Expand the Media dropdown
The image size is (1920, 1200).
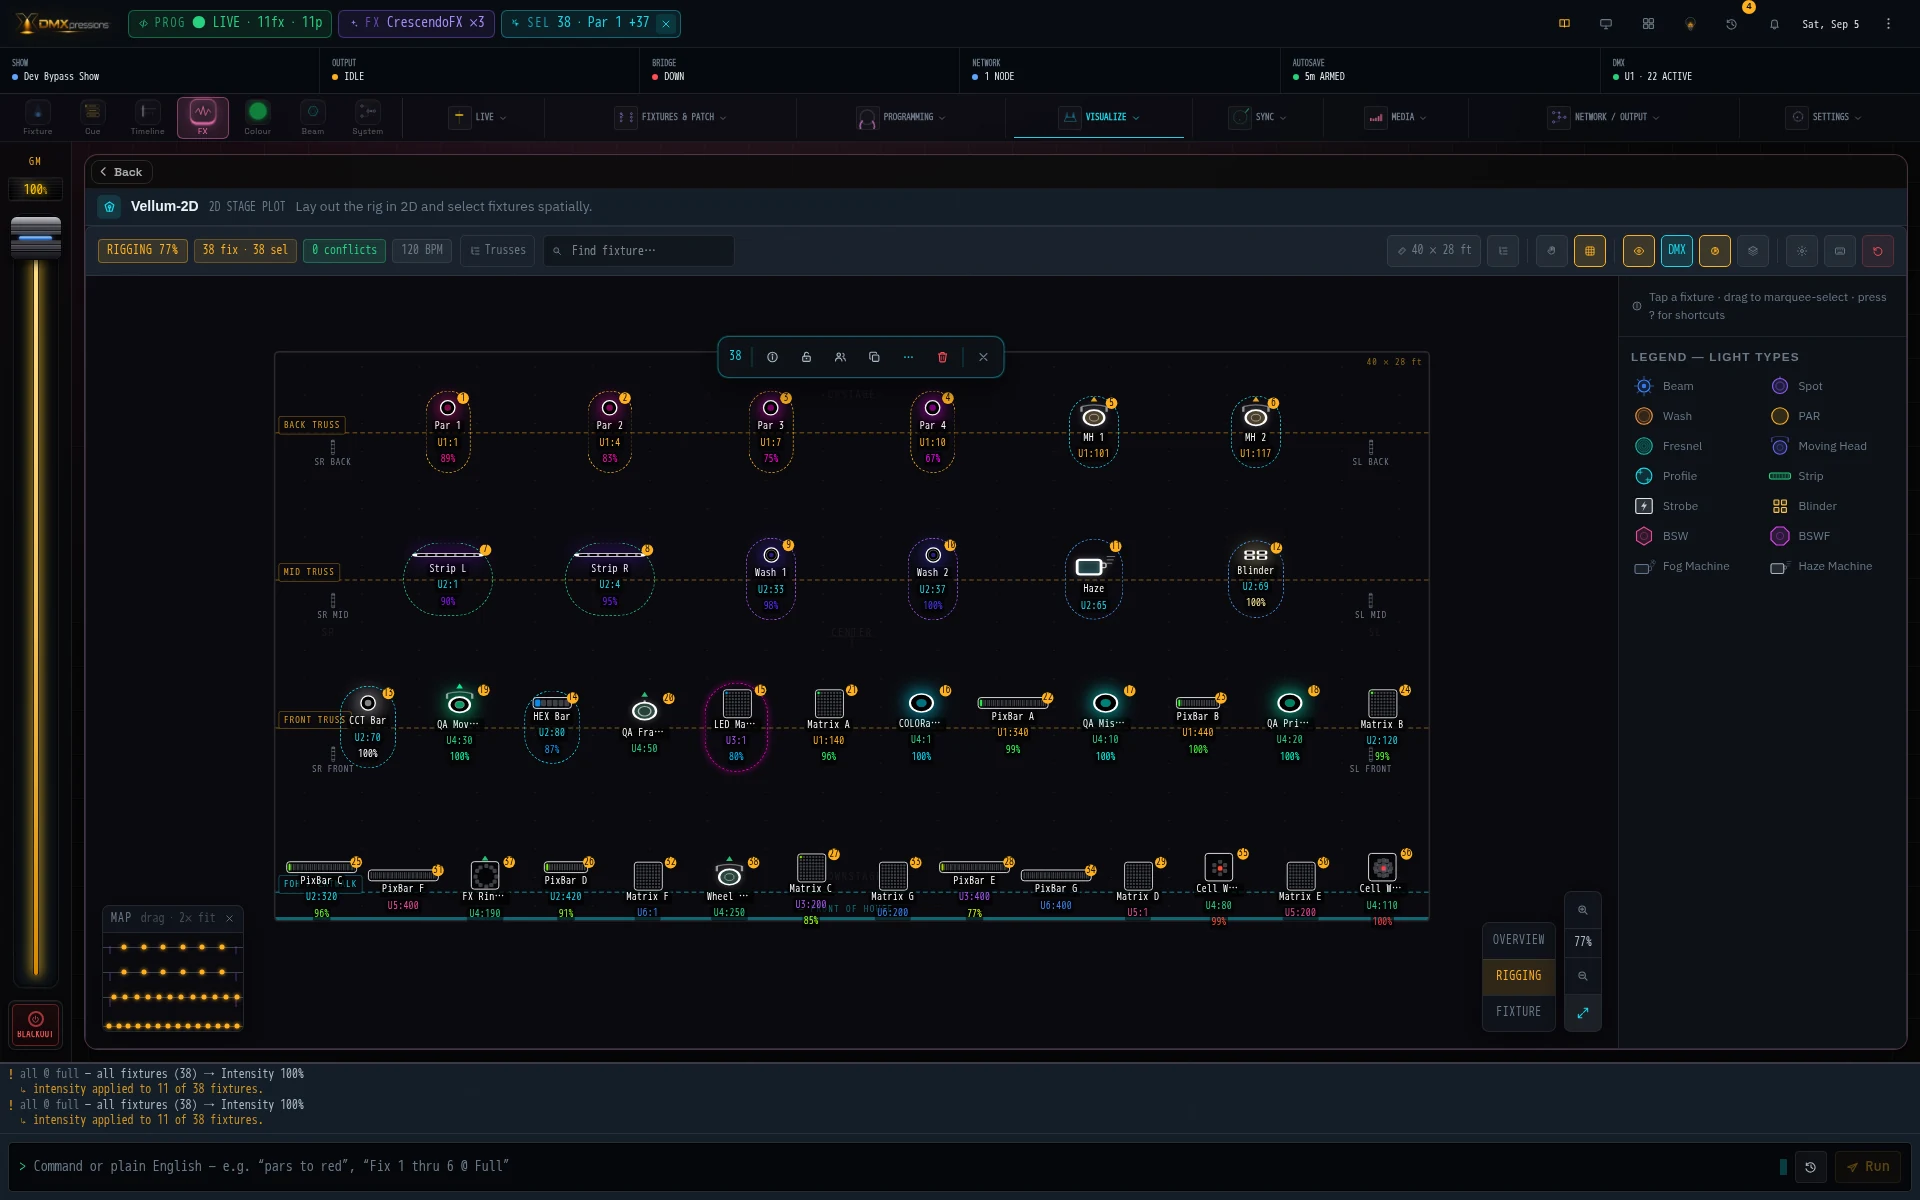click(x=1396, y=117)
